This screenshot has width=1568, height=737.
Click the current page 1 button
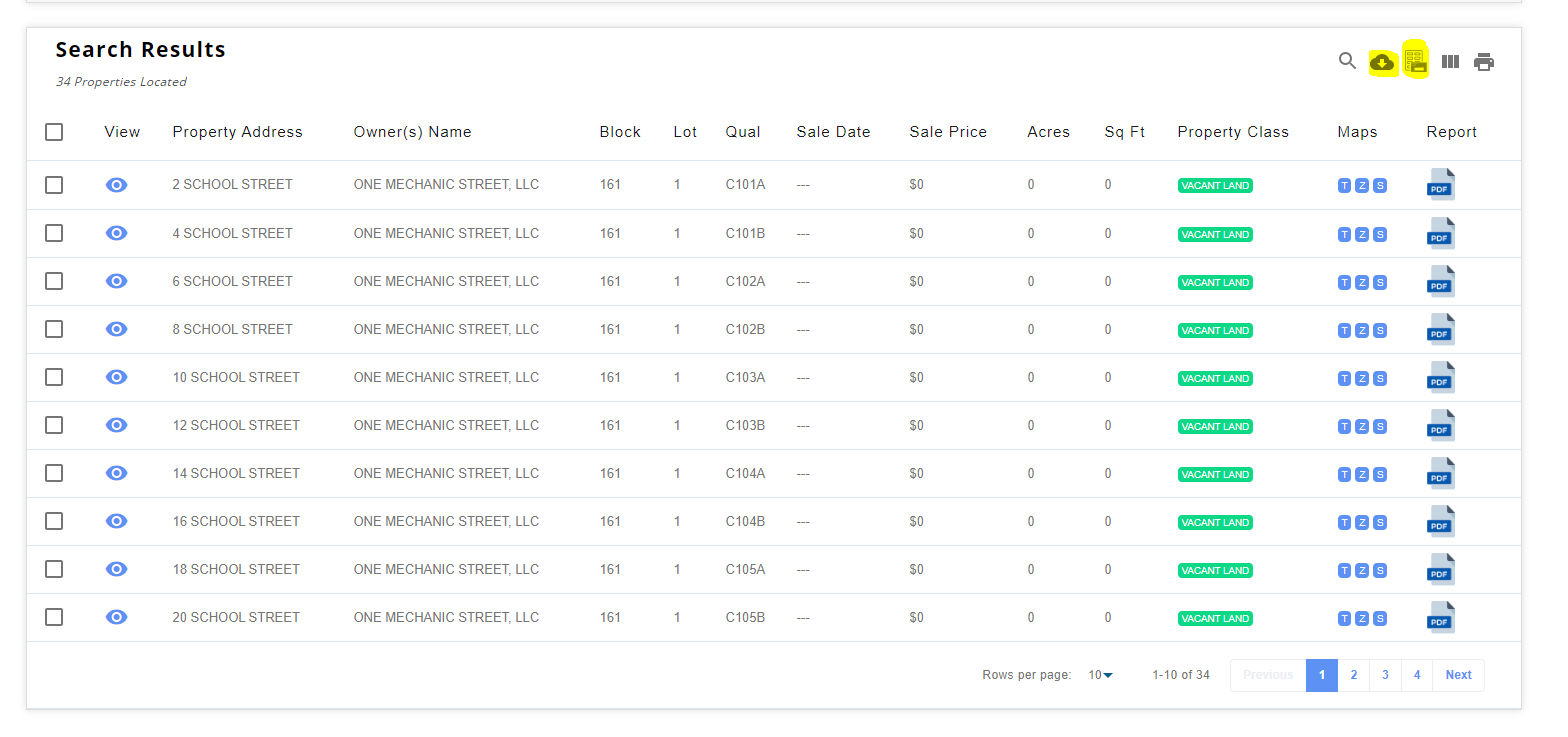[1322, 675]
